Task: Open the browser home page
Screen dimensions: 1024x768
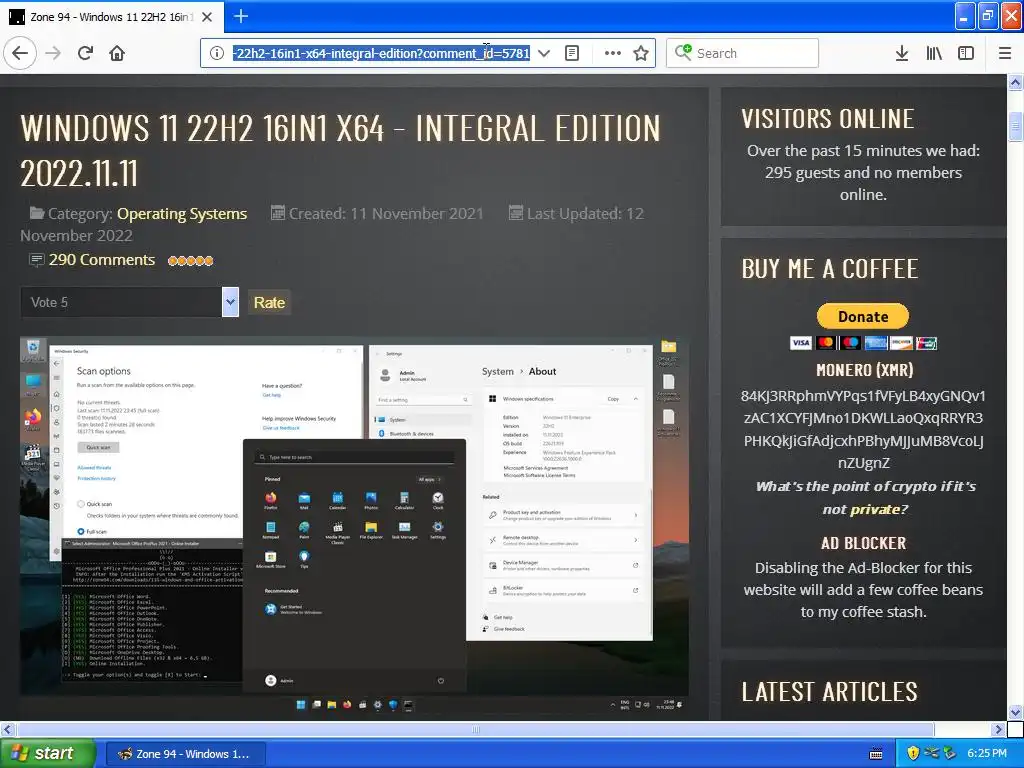Action: click(x=117, y=53)
